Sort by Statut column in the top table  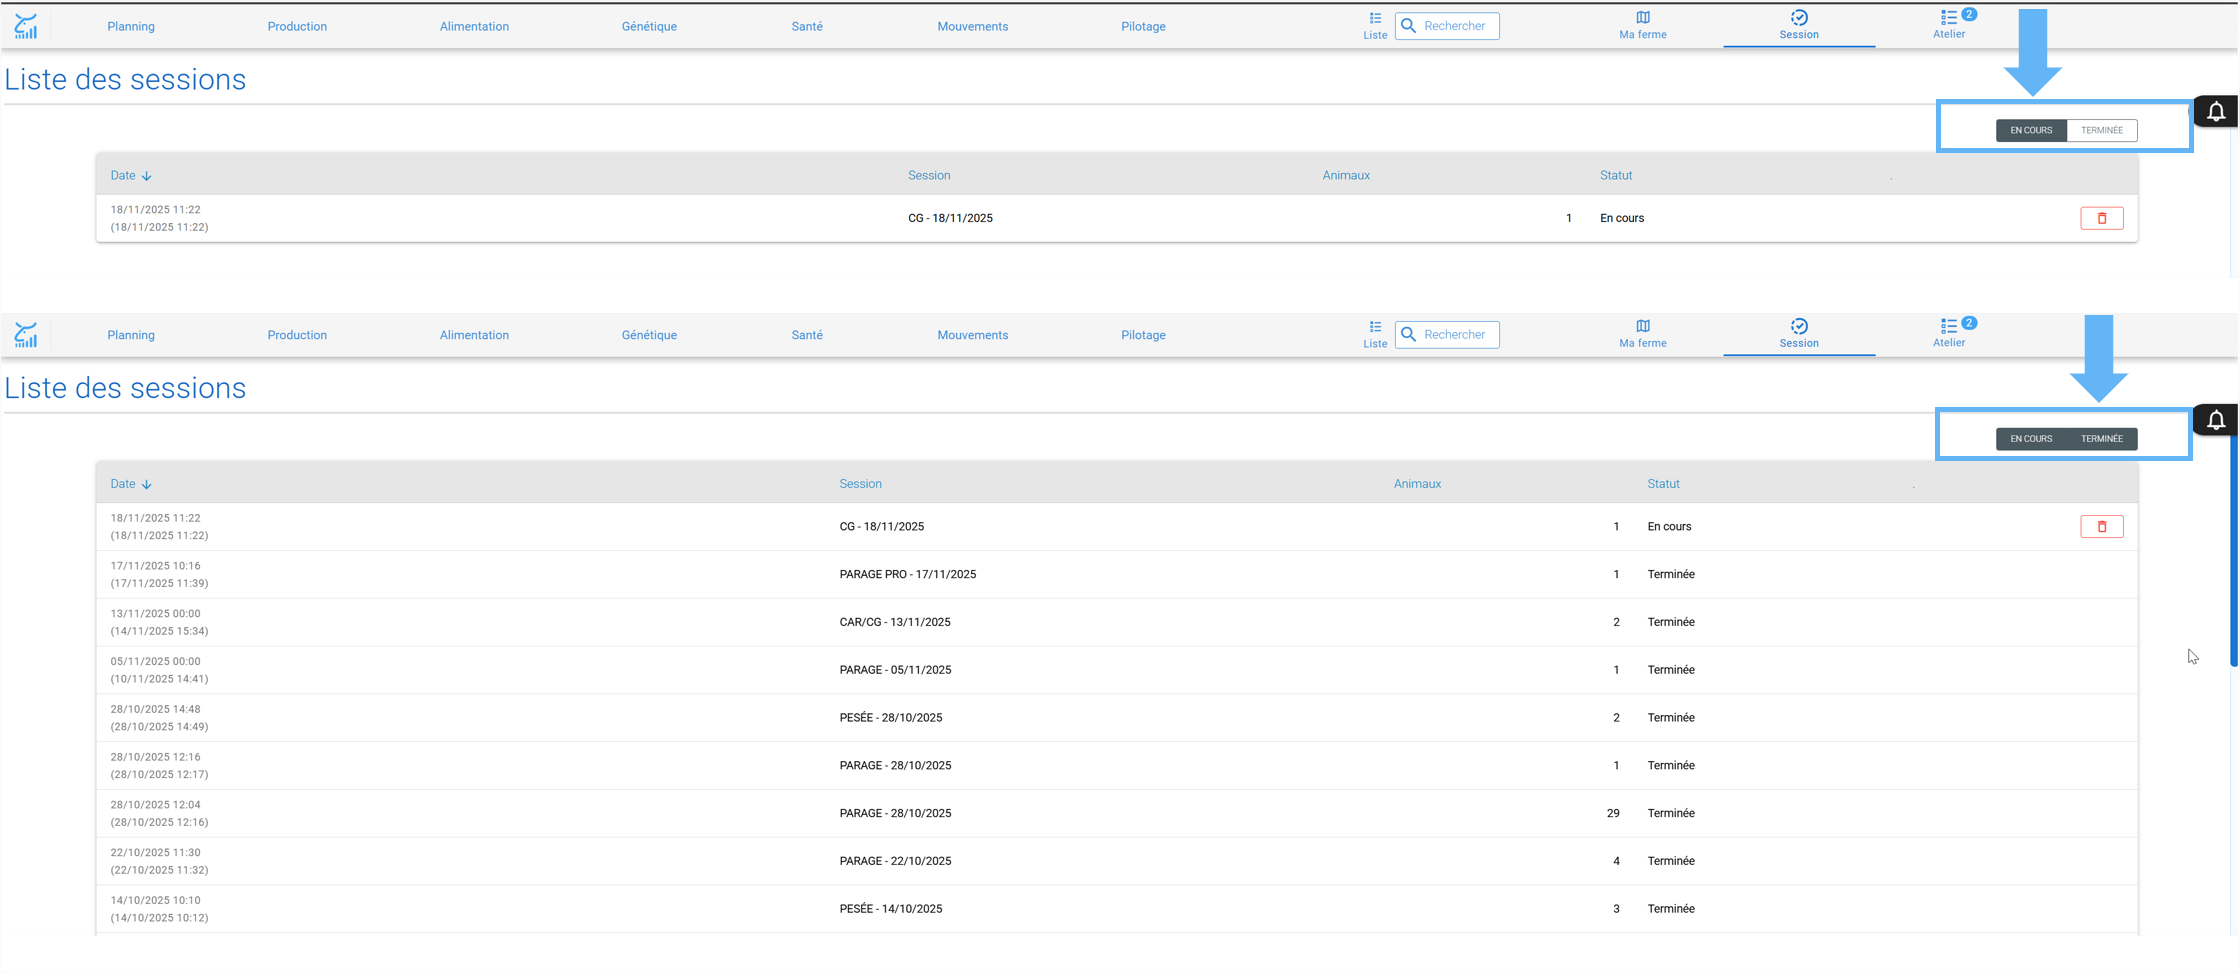(1616, 176)
